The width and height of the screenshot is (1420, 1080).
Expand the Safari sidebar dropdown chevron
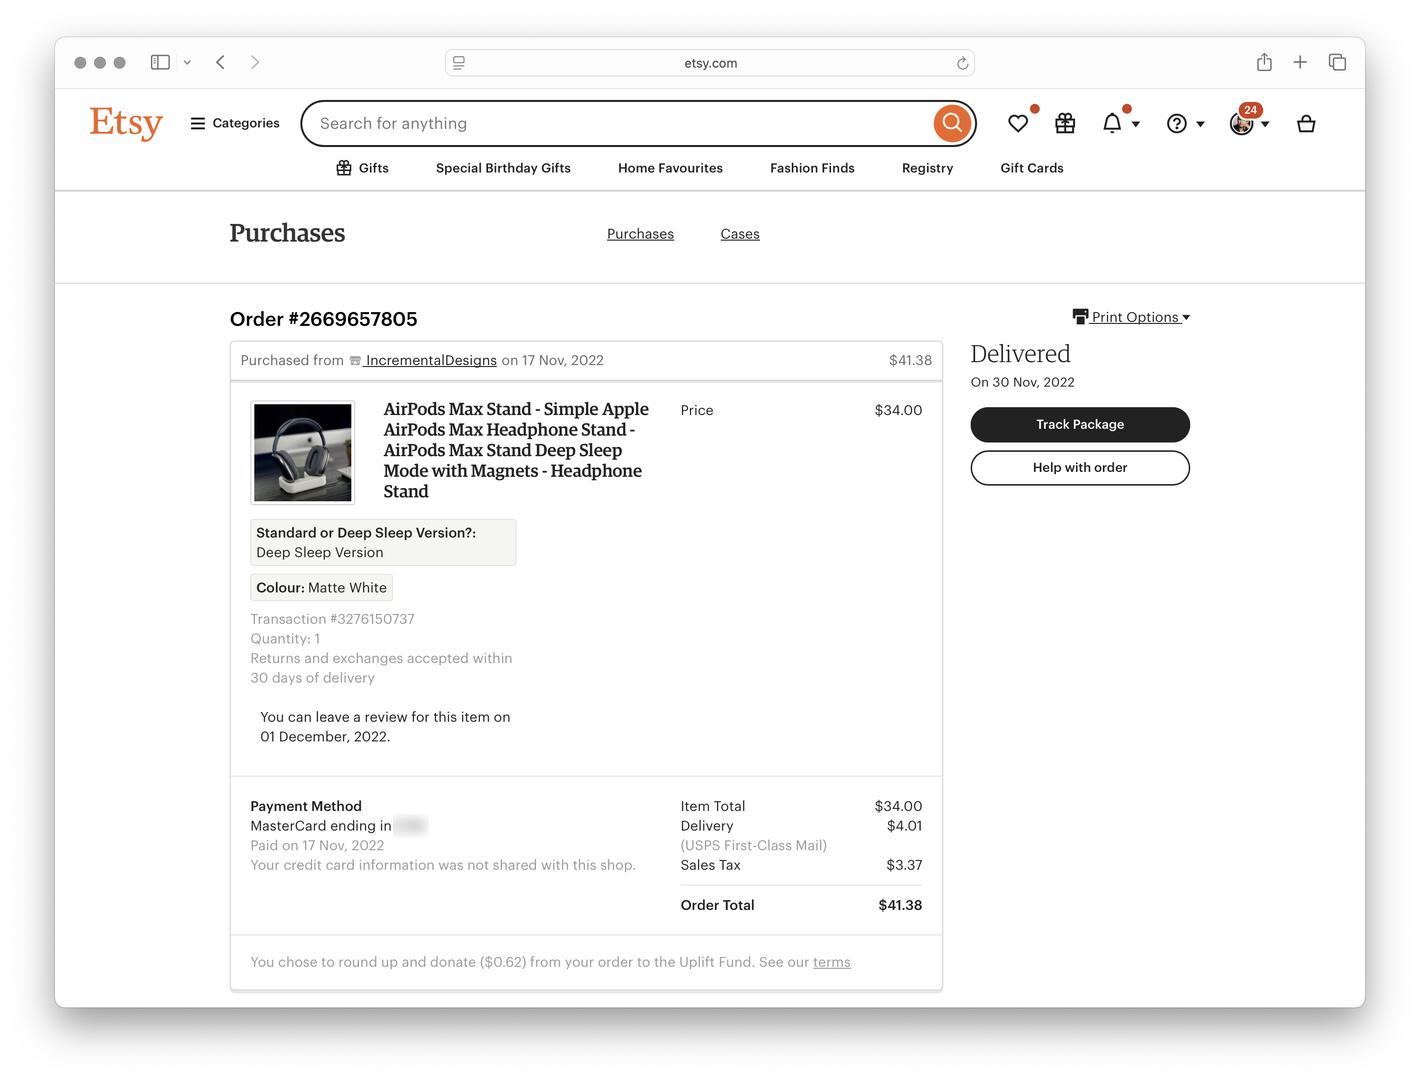187,62
